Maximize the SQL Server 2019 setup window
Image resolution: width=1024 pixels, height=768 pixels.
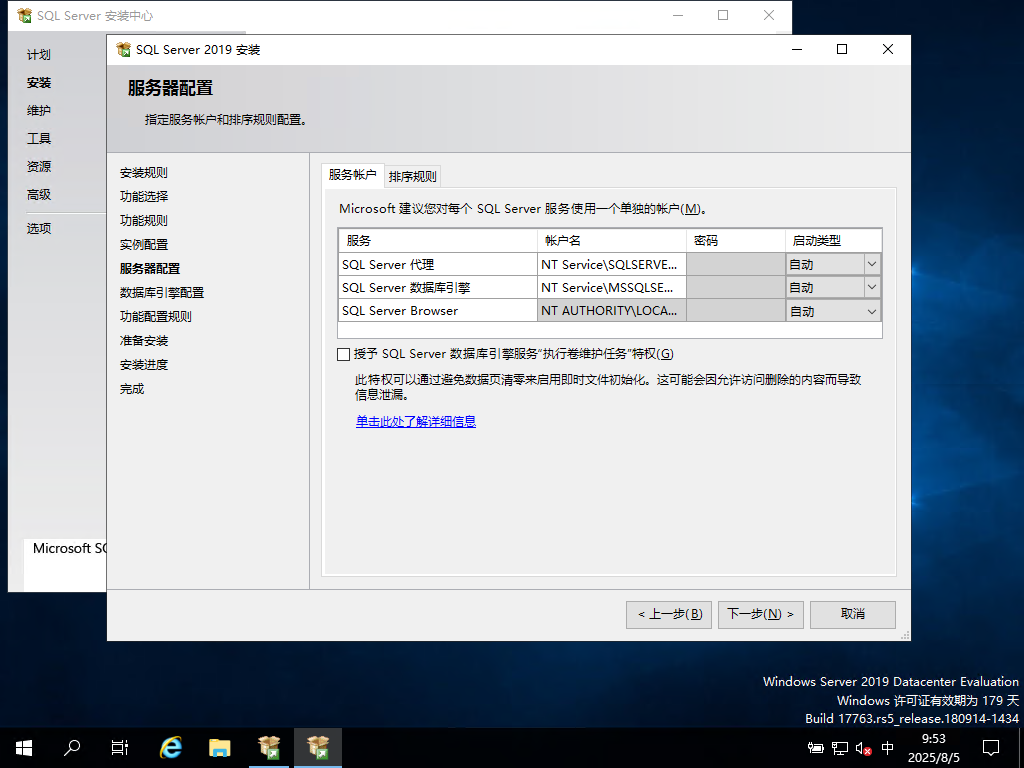click(x=842, y=50)
